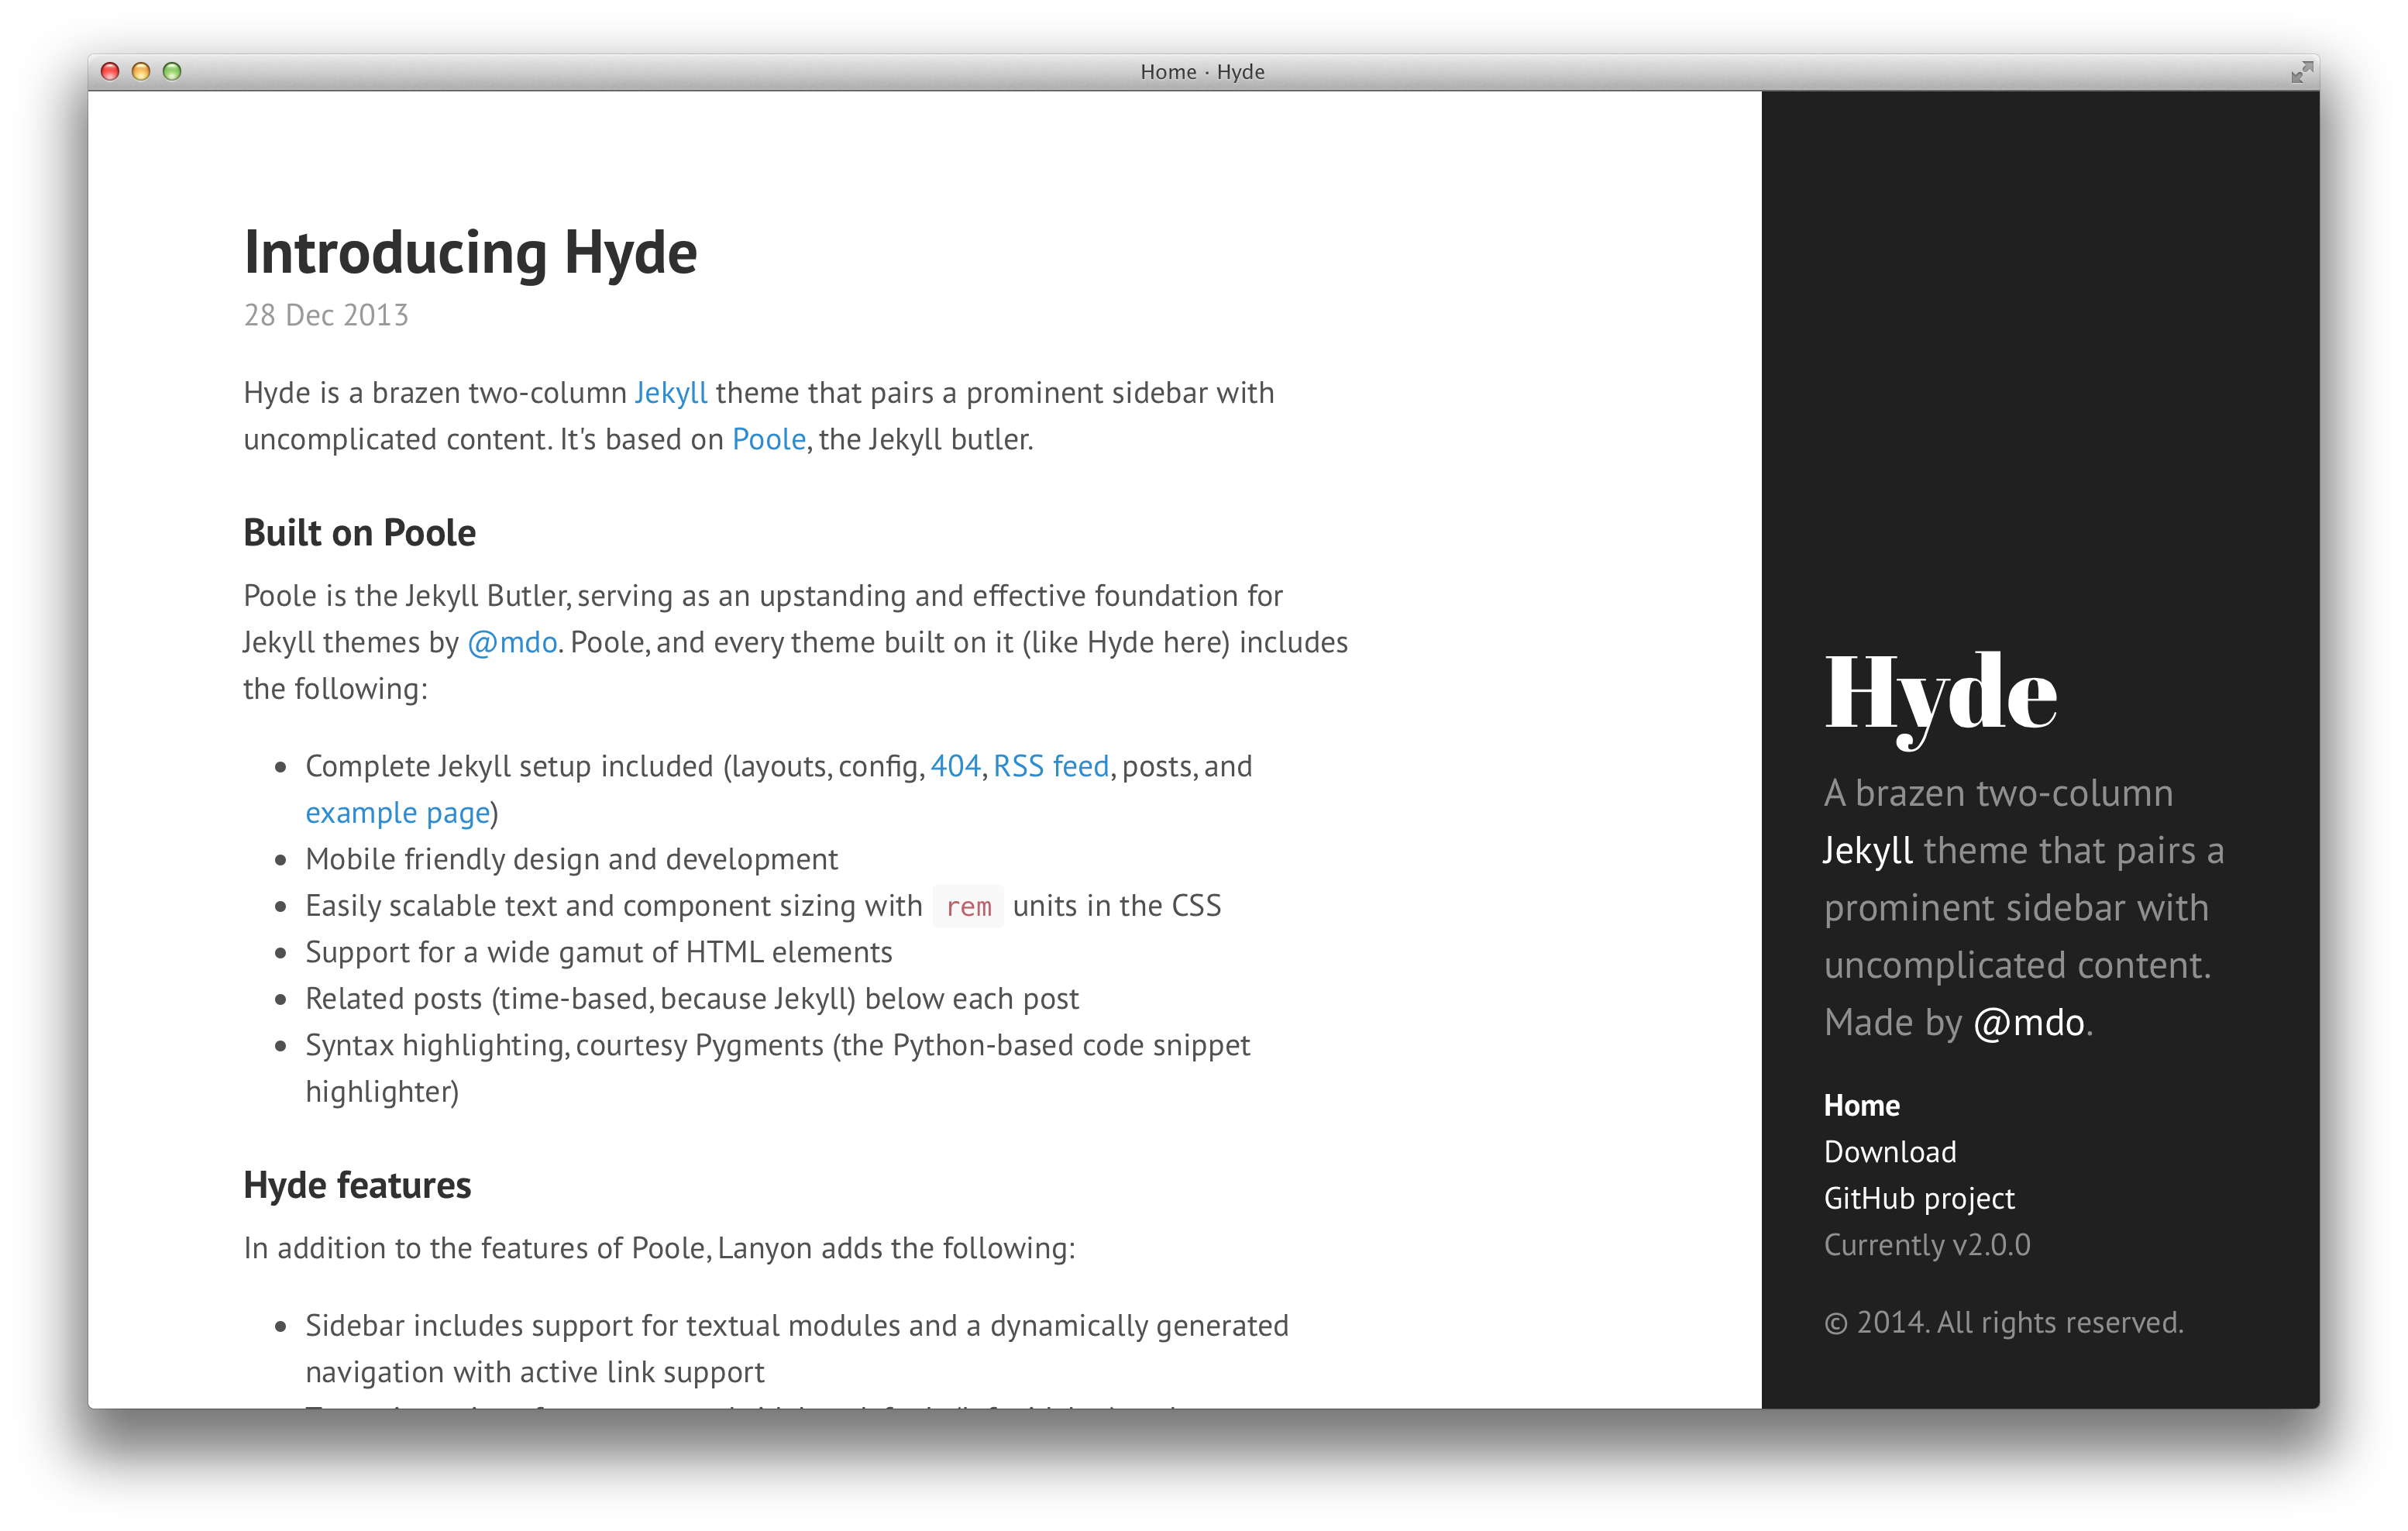2408x1531 pixels.
Task: Open the Jekyll link in sidebar description
Action: click(1866, 851)
